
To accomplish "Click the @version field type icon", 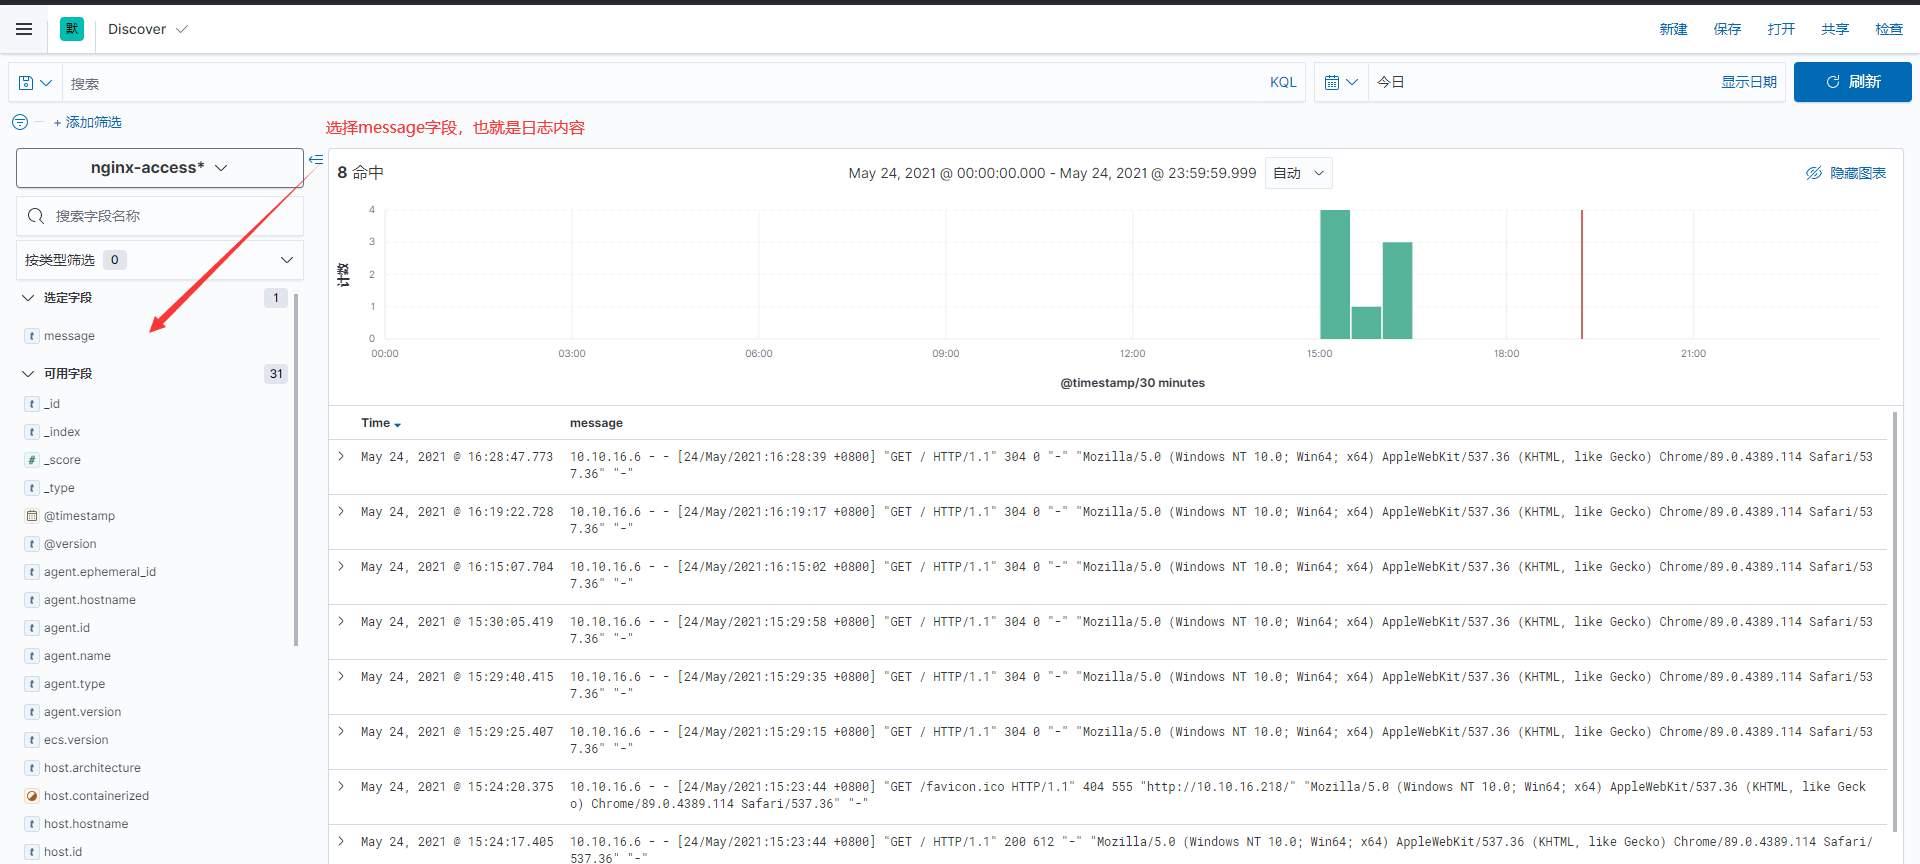I will coord(32,544).
